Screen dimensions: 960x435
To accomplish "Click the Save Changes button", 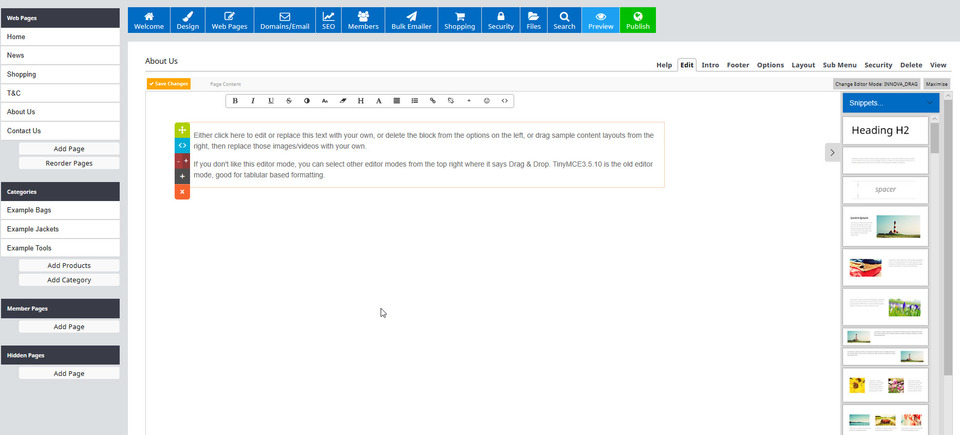I will (x=168, y=84).
